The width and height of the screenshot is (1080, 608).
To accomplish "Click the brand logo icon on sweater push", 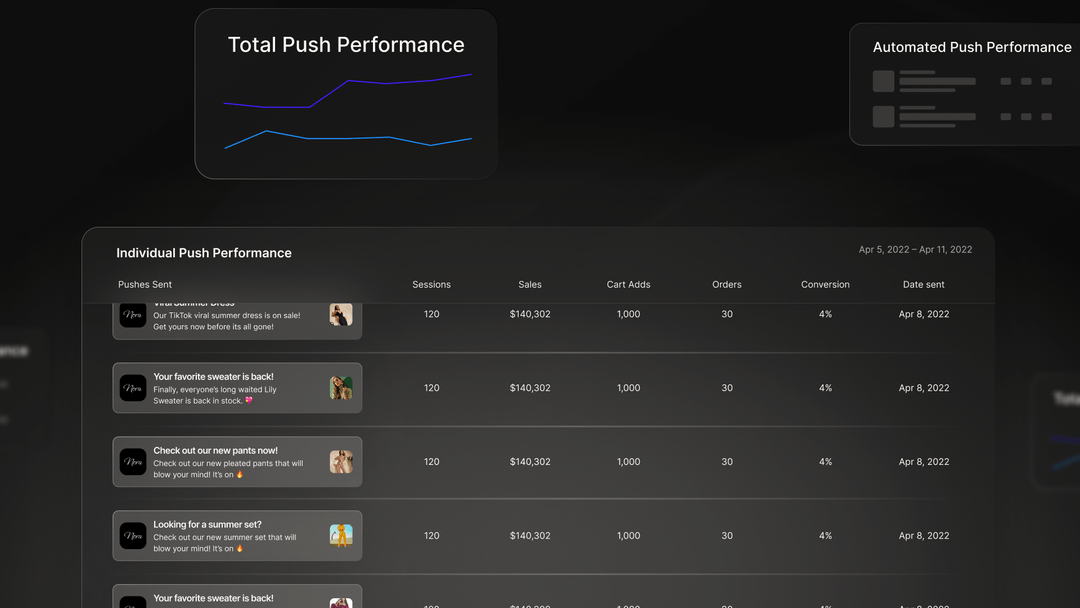I will pos(133,388).
